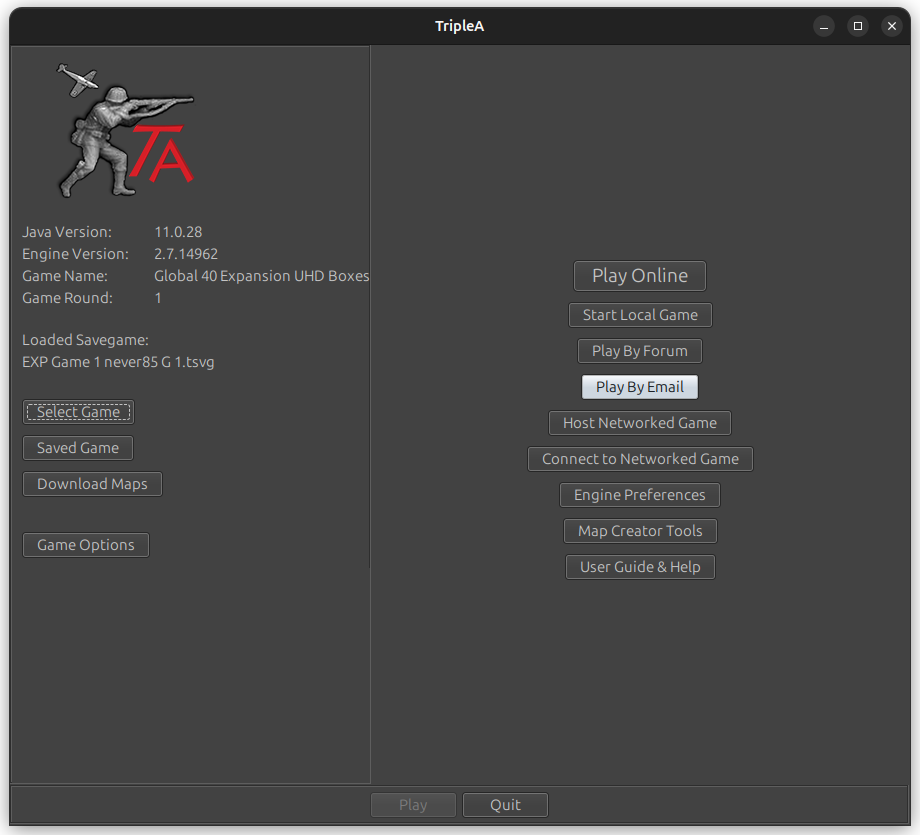Host a networked game
The height and width of the screenshot is (835, 920).
639,422
